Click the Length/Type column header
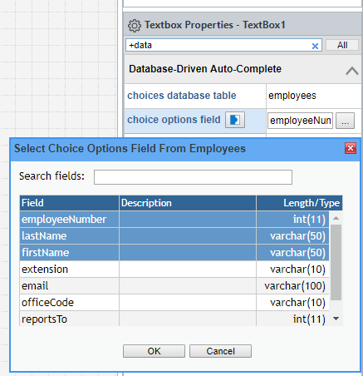 coord(299,203)
